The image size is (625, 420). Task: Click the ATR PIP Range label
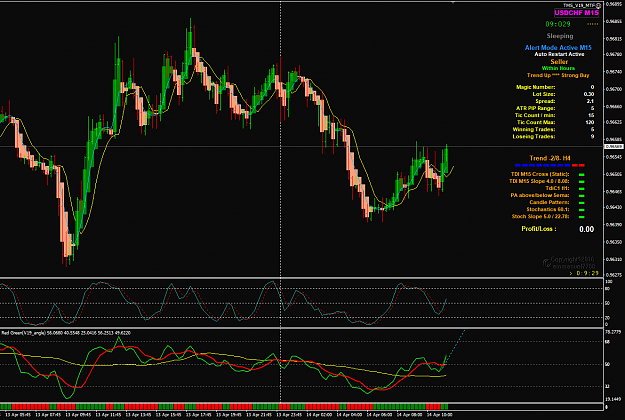point(535,108)
